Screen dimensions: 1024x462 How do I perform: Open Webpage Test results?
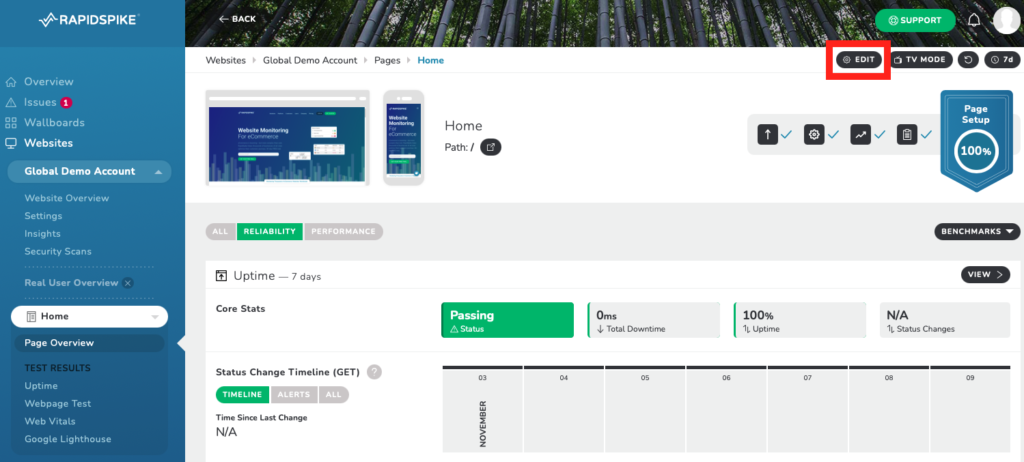click(57, 403)
